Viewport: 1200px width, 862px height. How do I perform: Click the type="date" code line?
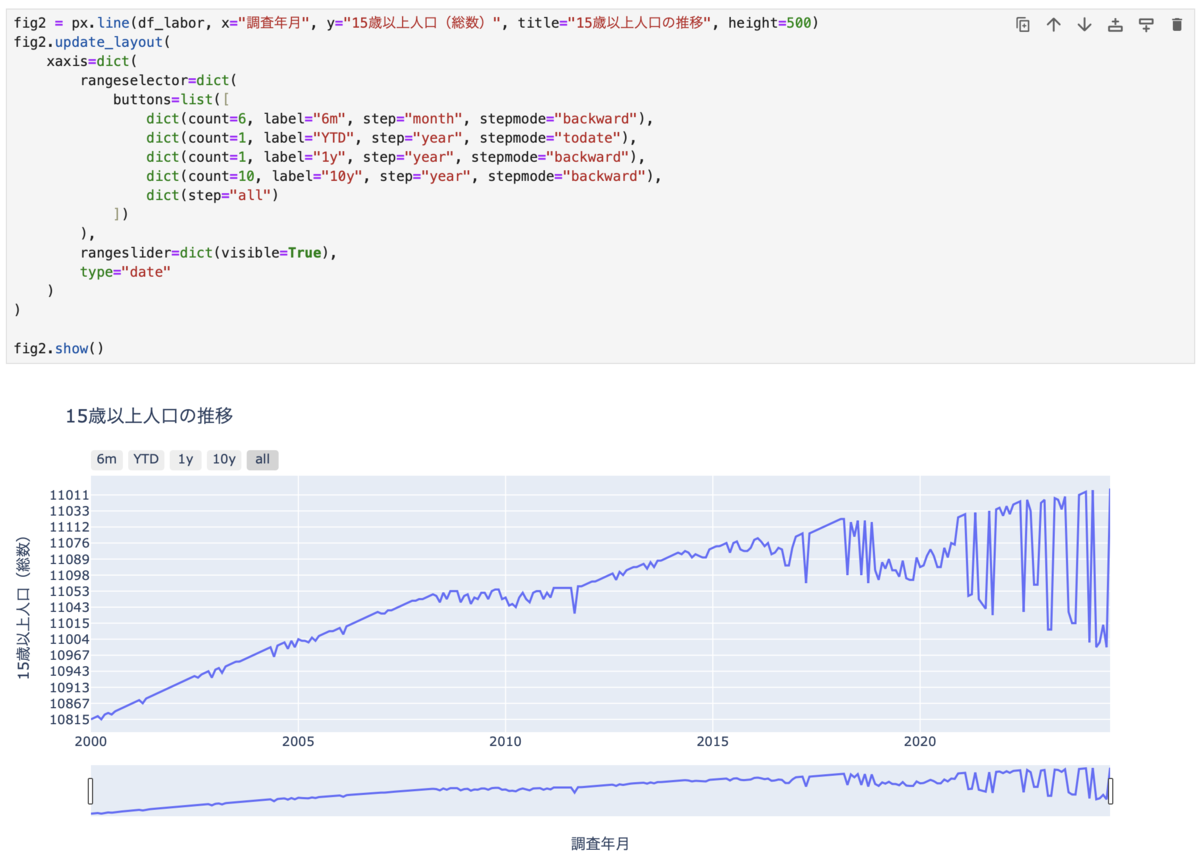[x=126, y=272]
